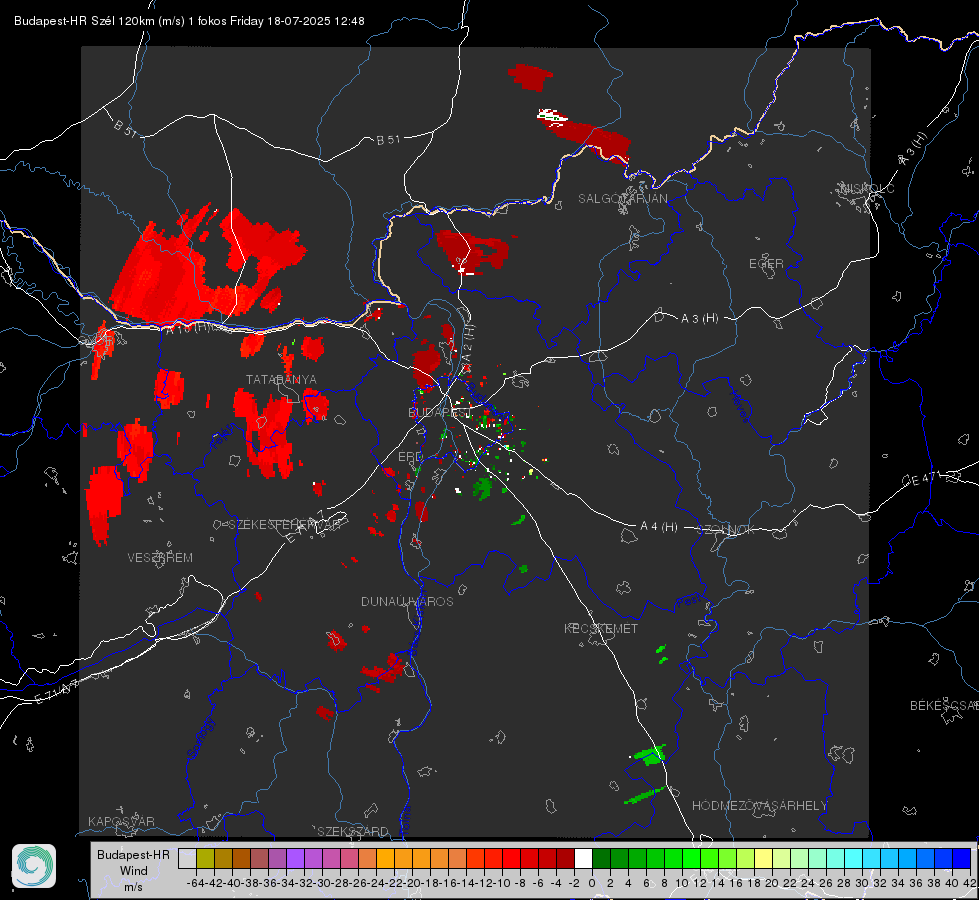
Task: Click the white legend swatch between -2 and 0
Action: click(583, 859)
